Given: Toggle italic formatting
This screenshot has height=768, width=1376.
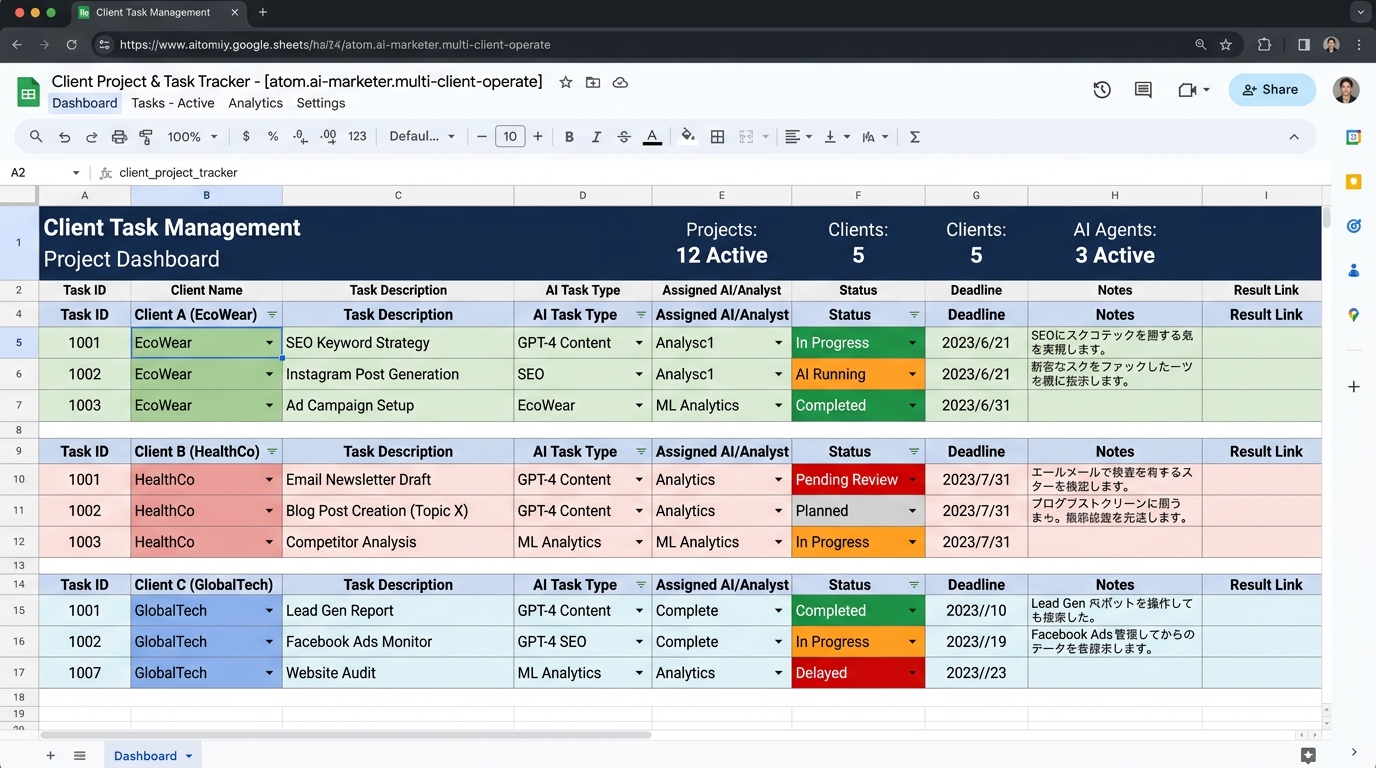Looking at the screenshot, I should [x=597, y=137].
